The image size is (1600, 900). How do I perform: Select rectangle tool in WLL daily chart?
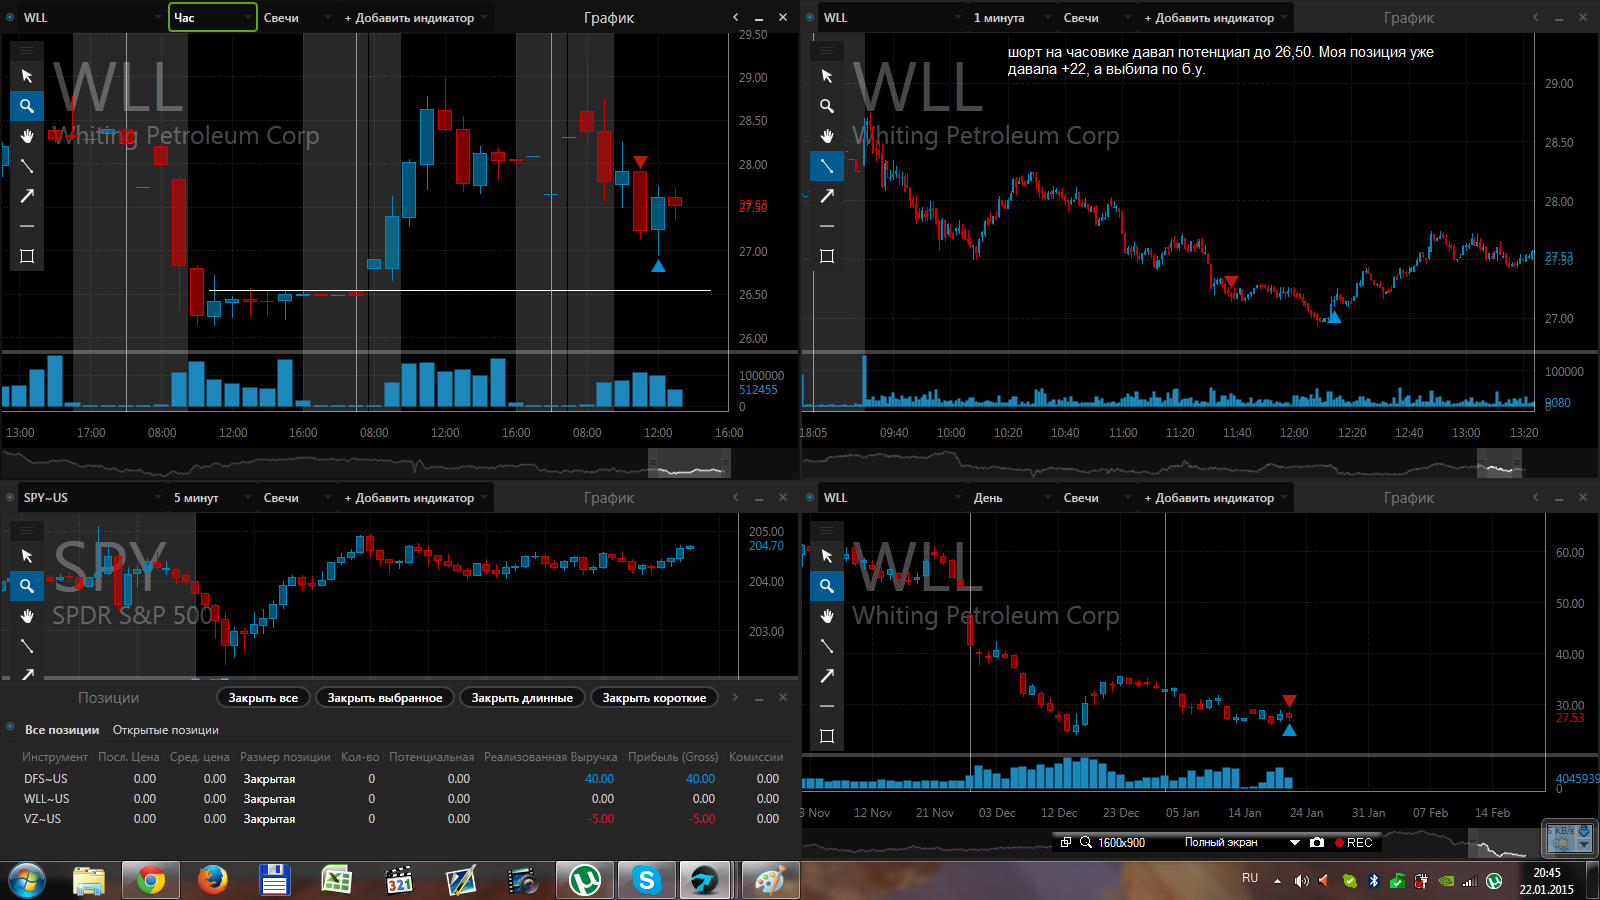coord(827,736)
